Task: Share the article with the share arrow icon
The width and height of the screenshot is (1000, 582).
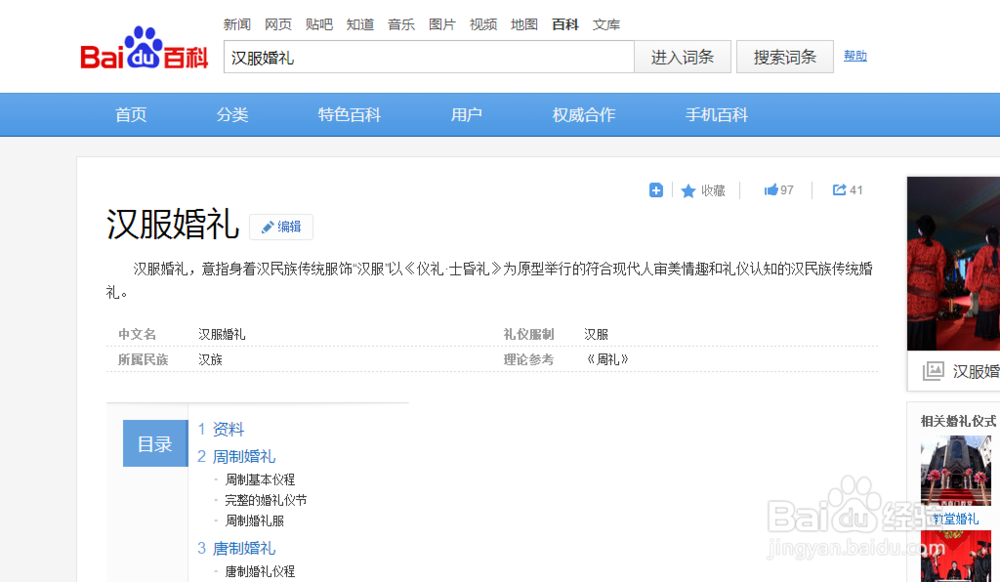Action: point(840,190)
